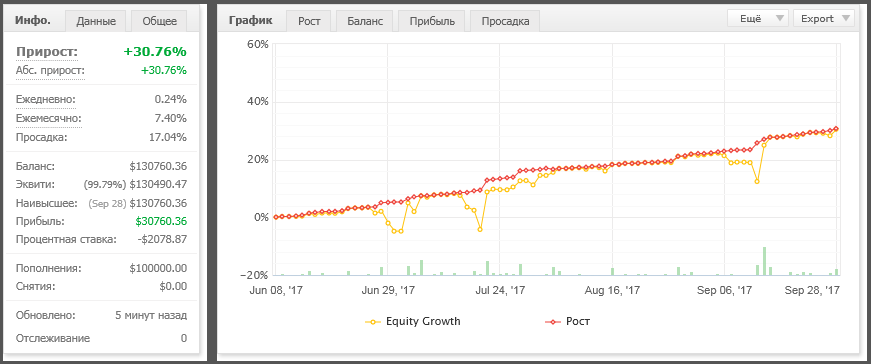
Task: Click the Эквити value $130490.47
Action: click(158, 185)
